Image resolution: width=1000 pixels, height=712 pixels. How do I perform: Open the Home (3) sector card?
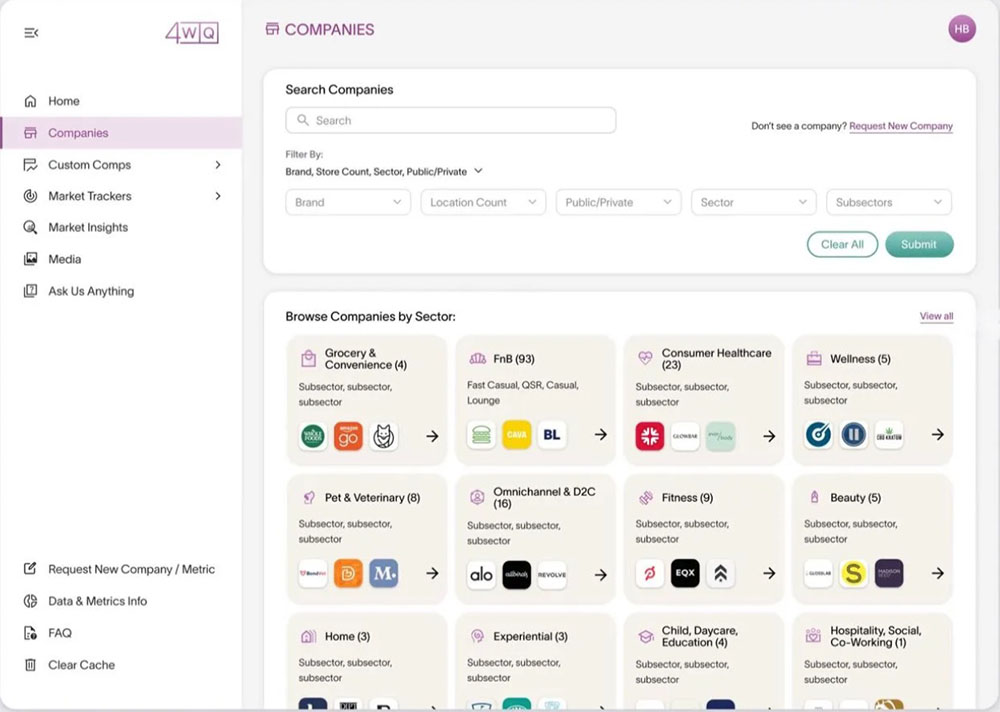click(x=367, y=661)
